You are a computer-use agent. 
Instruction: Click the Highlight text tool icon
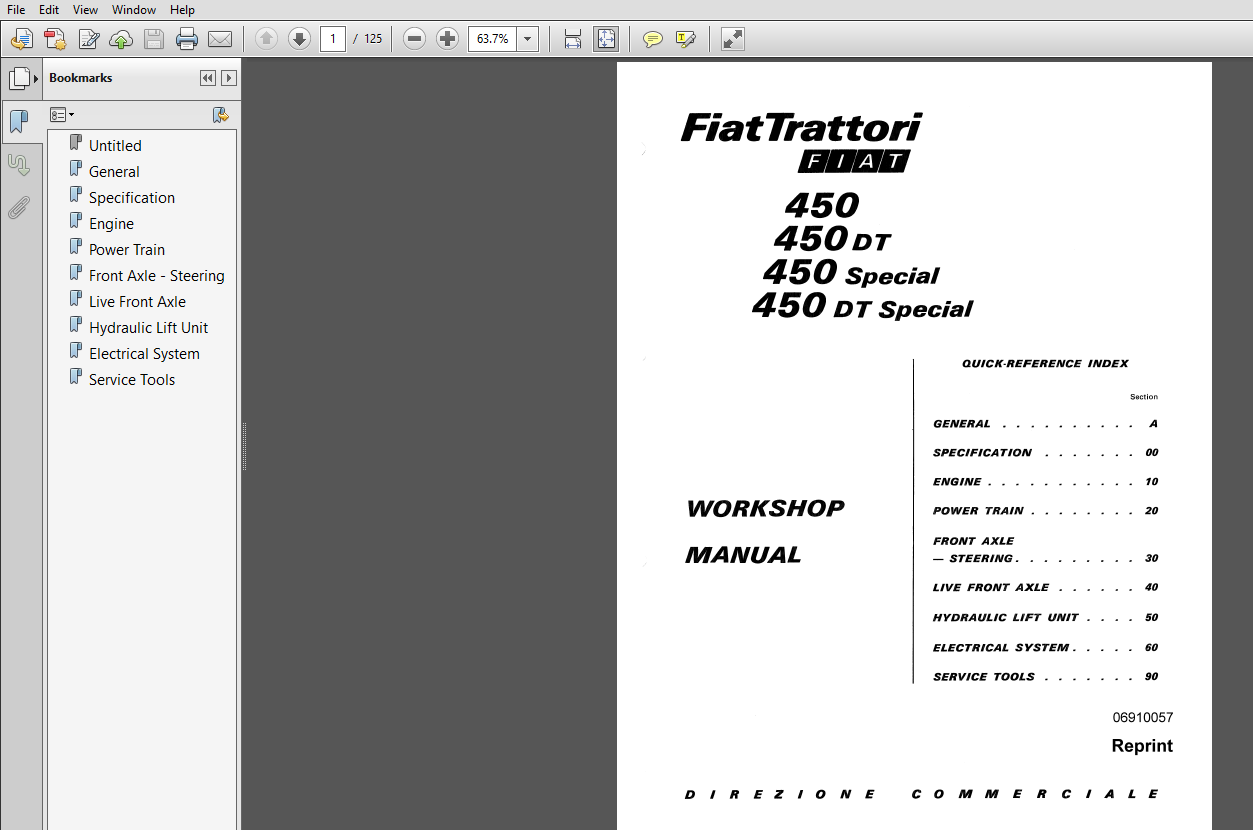(686, 39)
